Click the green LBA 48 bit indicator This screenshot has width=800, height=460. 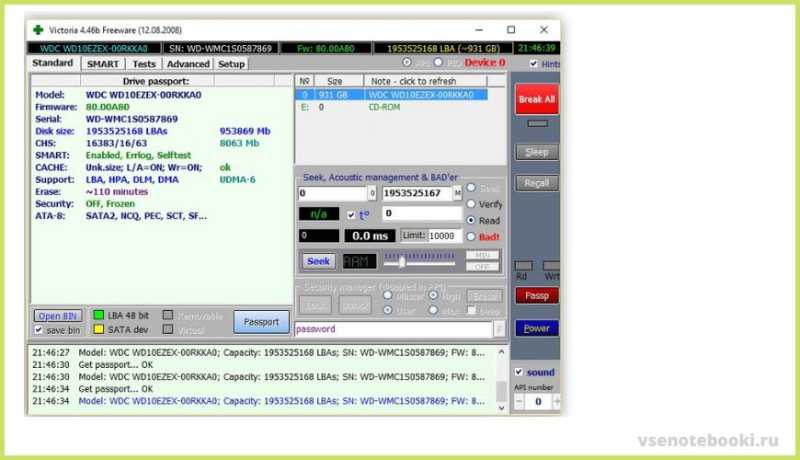(98, 315)
